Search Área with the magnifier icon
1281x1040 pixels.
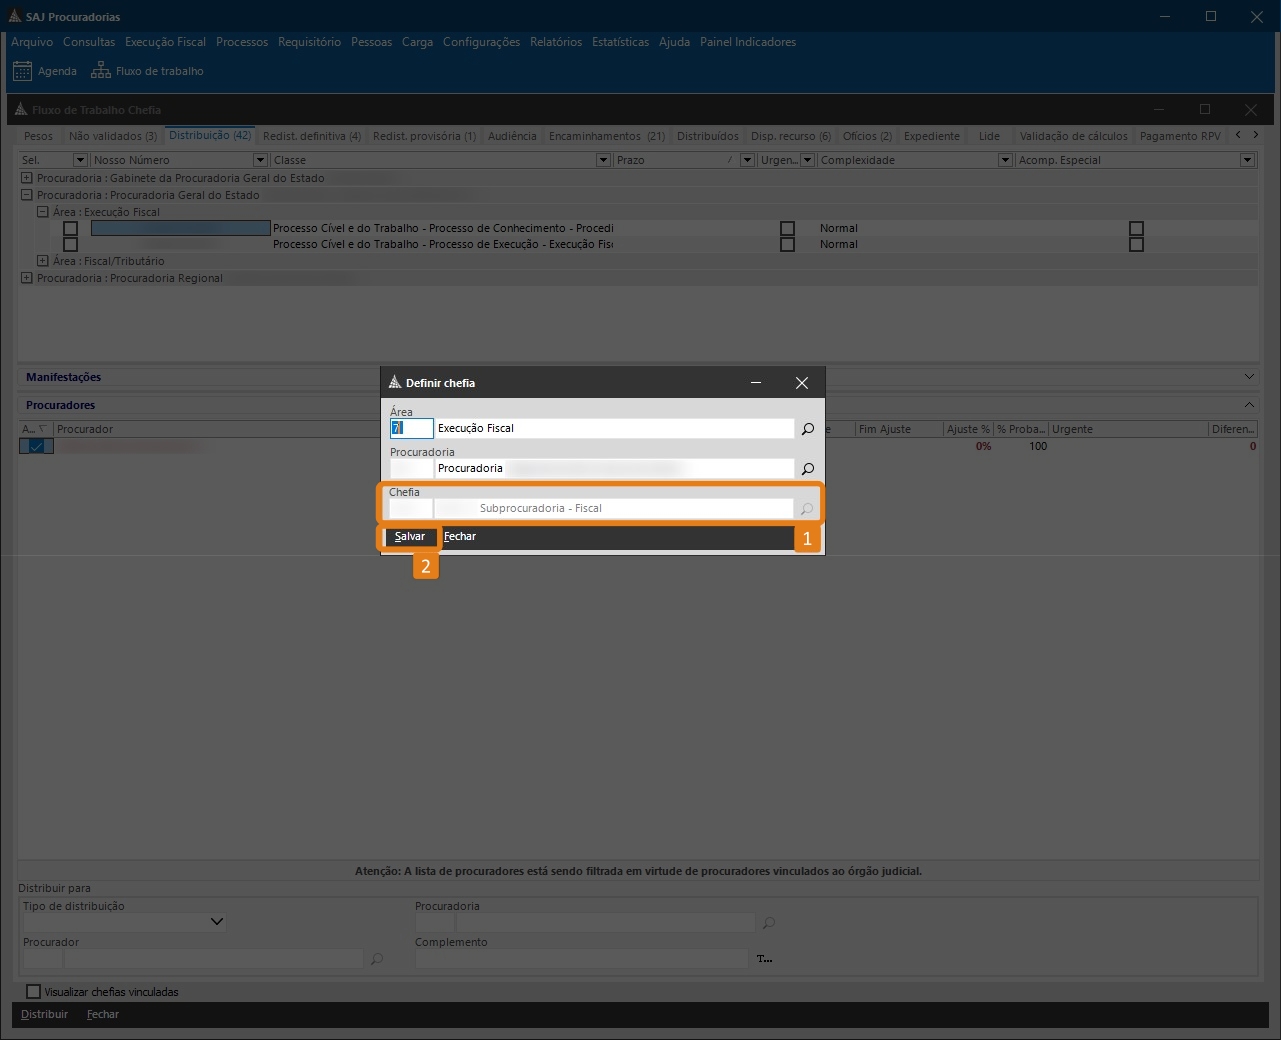click(x=808, y=428)
